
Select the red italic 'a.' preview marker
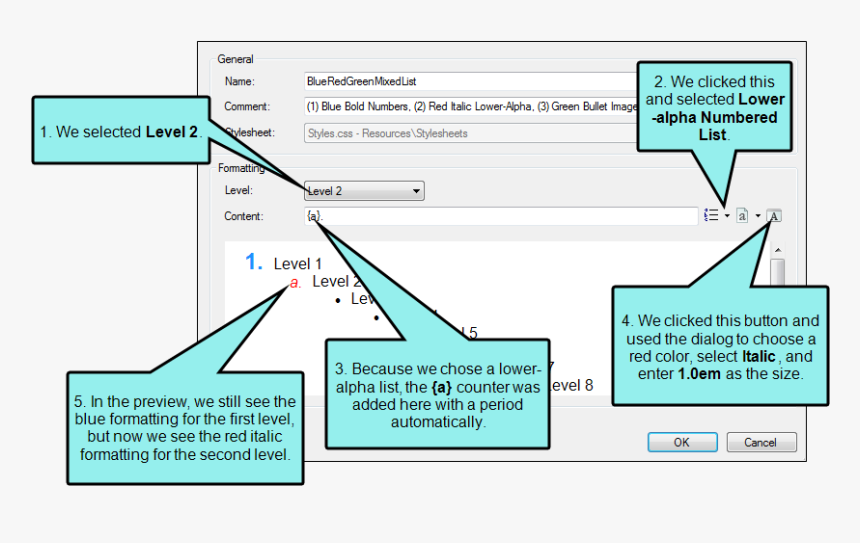tap(295, 283)
